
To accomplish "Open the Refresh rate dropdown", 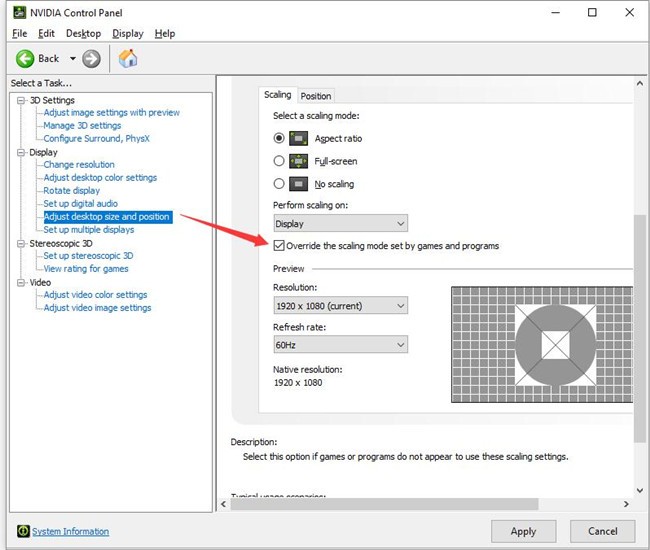I will pyautogui.click(x=340, y=345).
